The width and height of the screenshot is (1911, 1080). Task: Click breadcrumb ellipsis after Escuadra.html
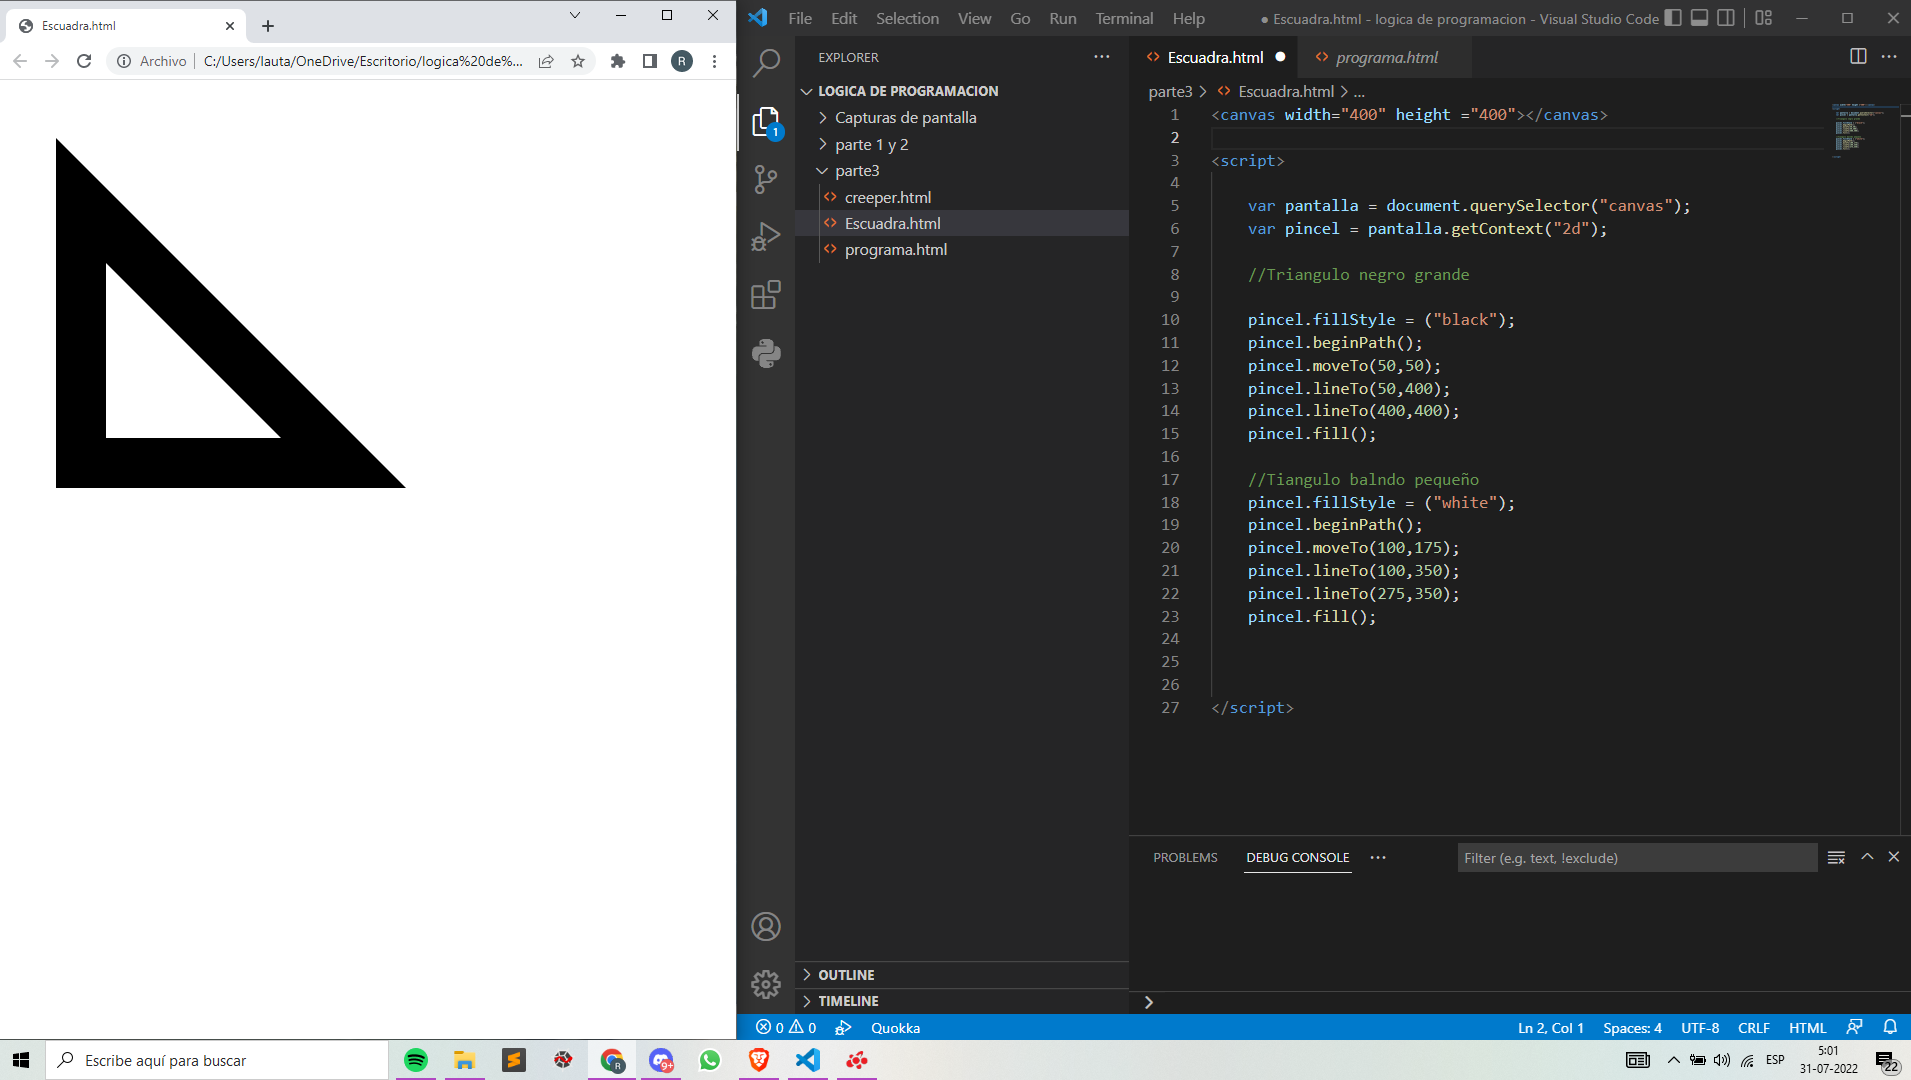click(1359, 91)
